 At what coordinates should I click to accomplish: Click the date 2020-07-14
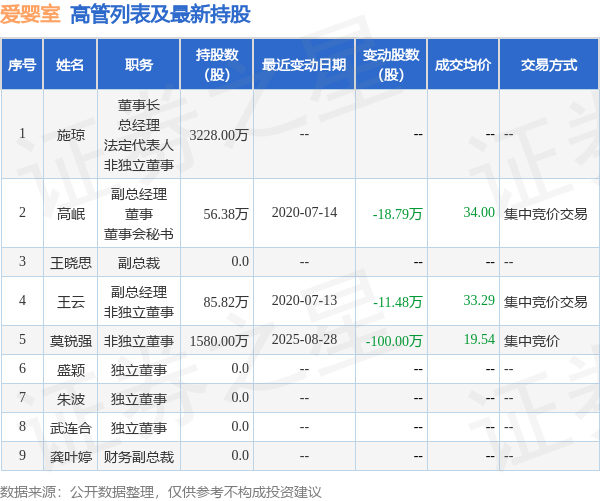click(304, 212)
